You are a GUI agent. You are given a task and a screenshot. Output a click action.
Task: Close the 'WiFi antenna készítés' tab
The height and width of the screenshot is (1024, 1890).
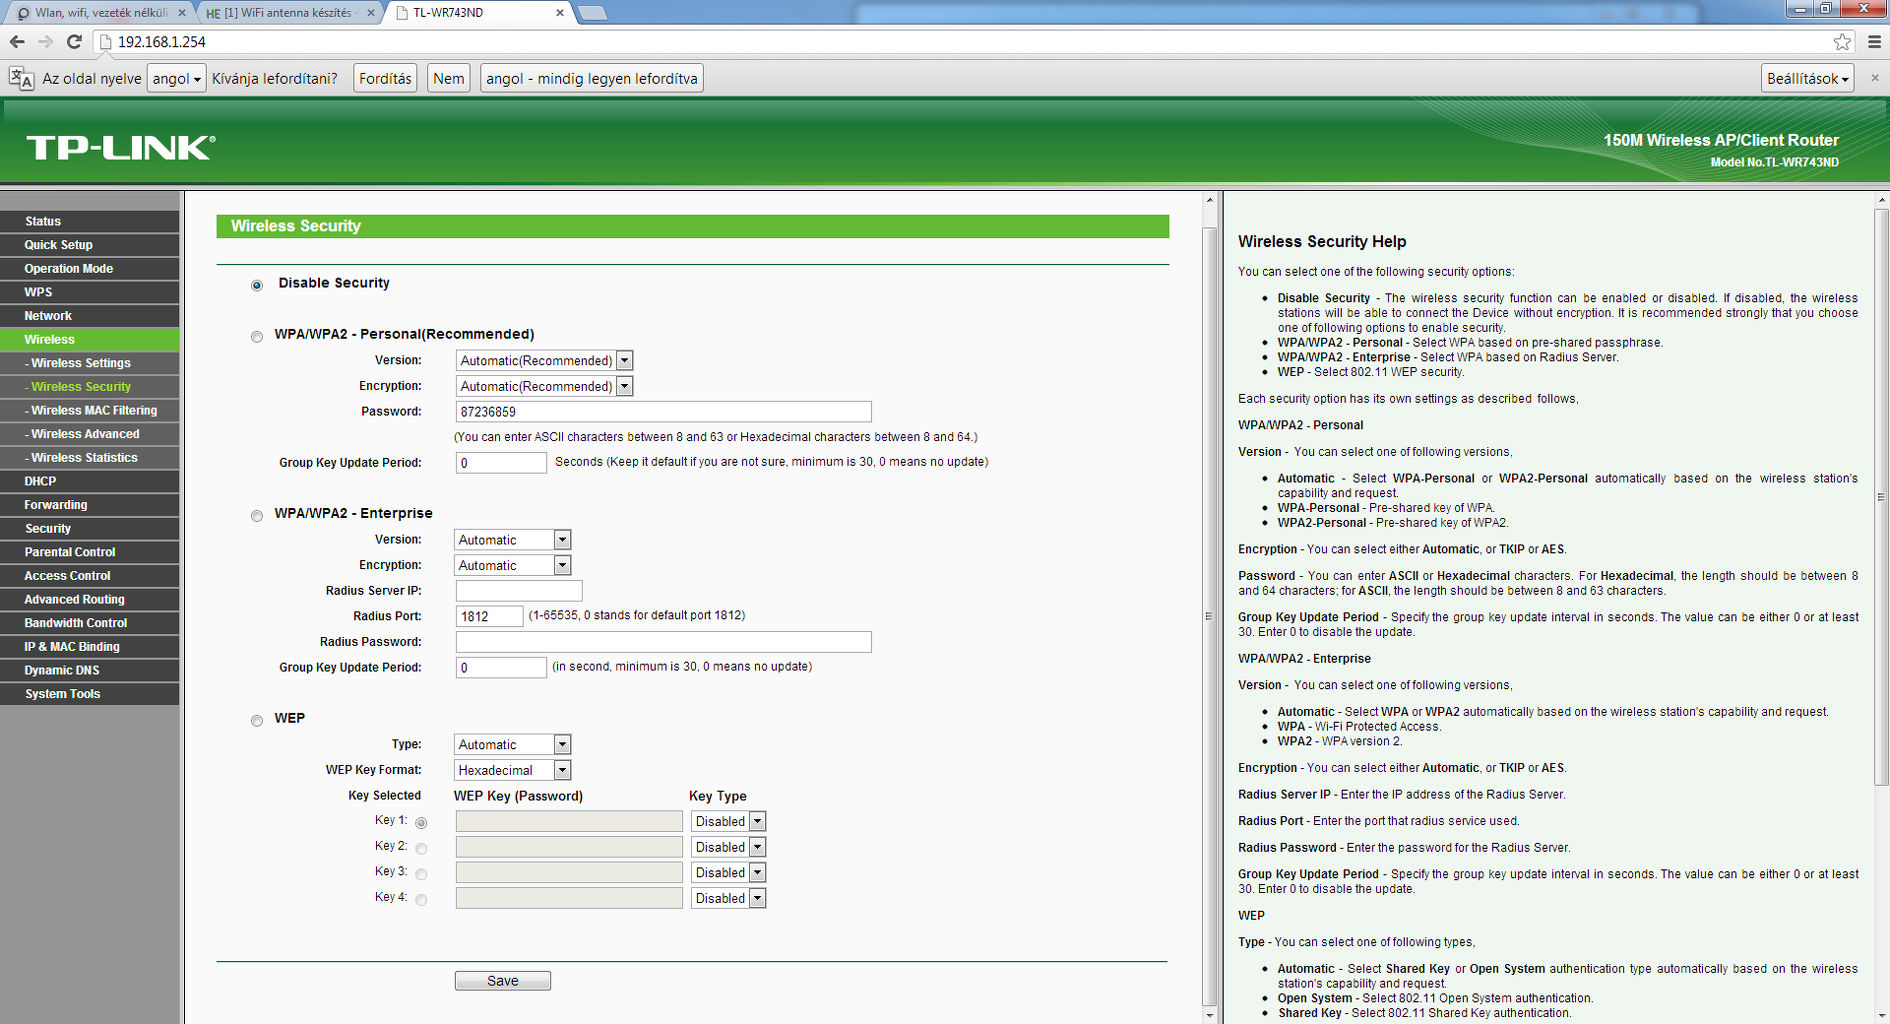coord(371,13)
